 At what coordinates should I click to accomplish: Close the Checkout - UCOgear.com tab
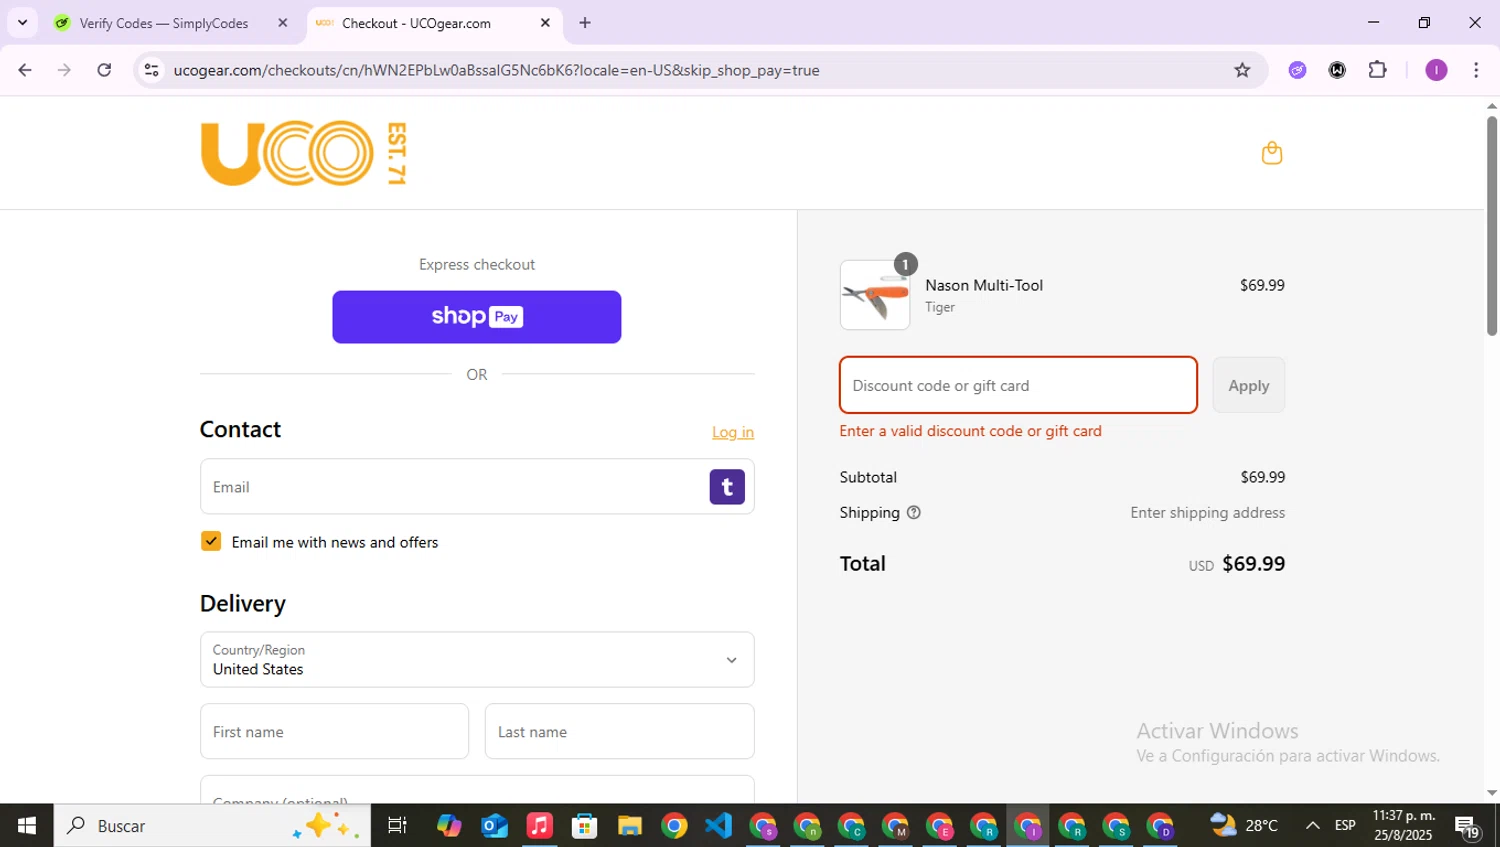(x=545, y=23)
